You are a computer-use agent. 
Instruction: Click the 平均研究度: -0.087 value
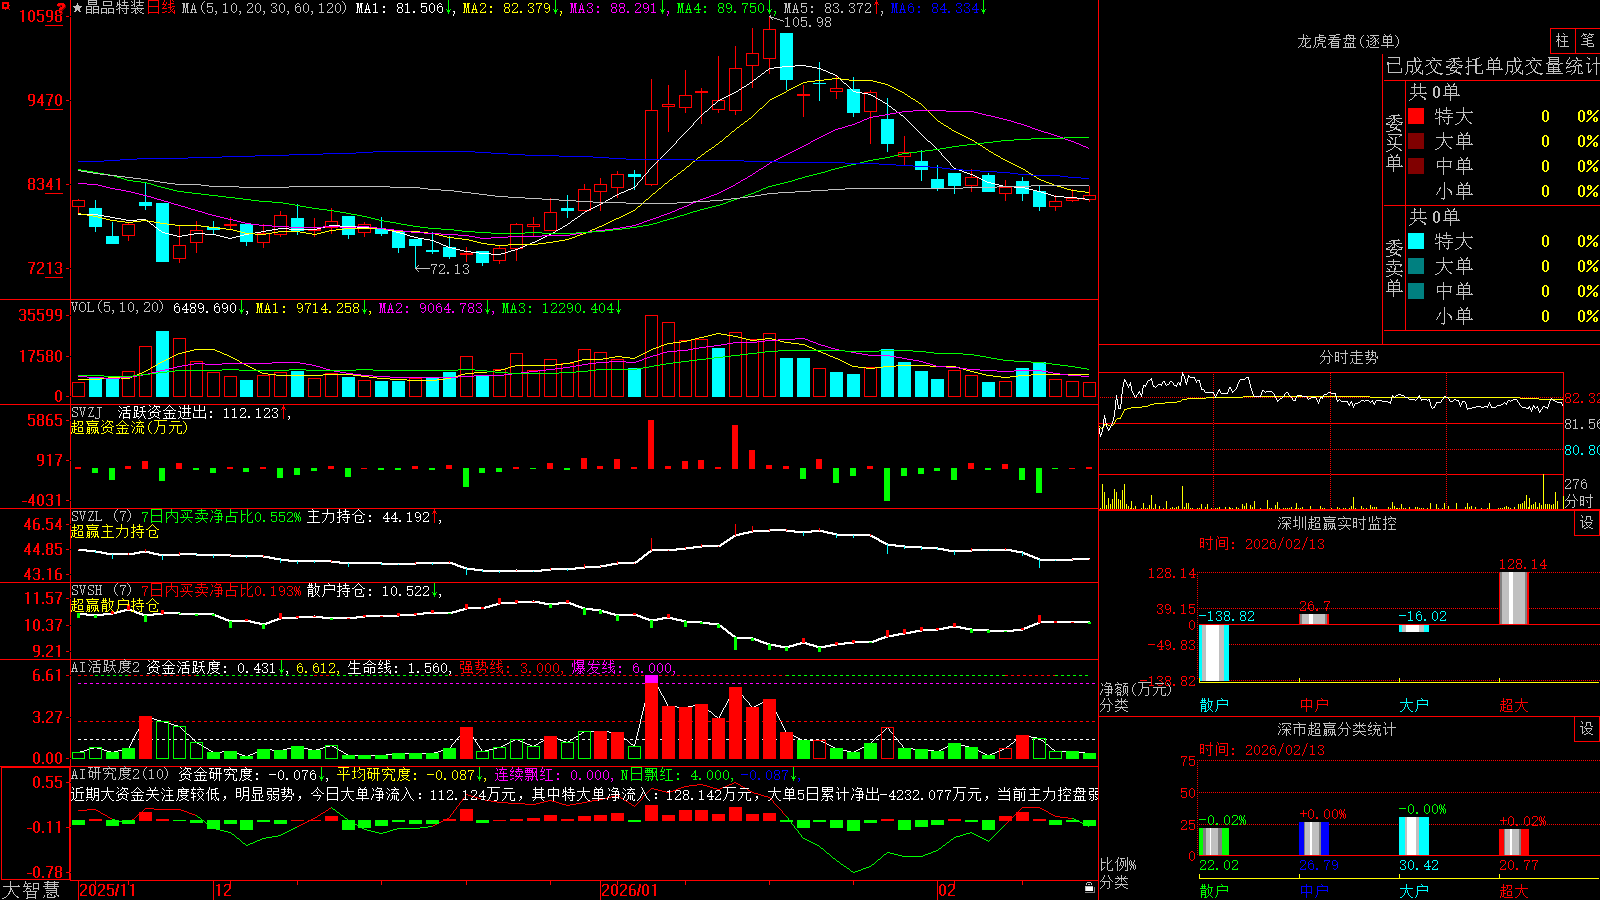click(410, 774)
